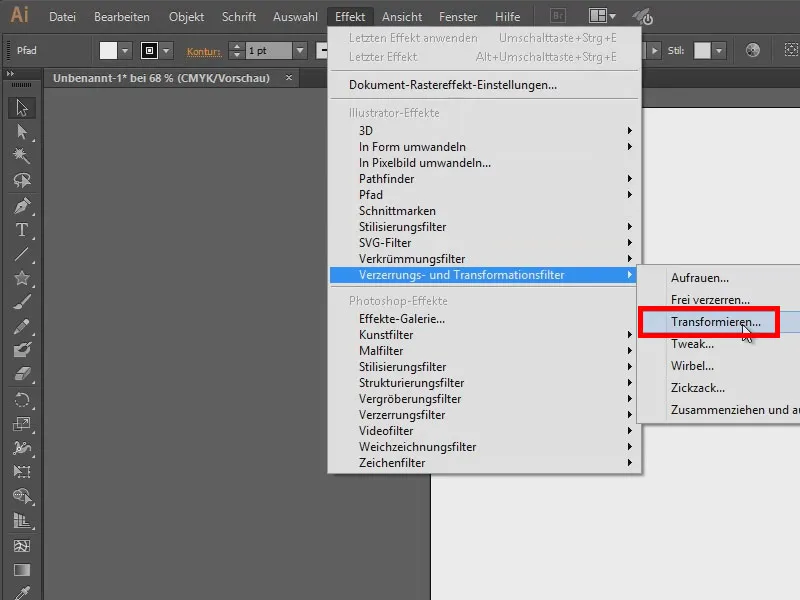Image resolution: width=800 pixels, height=600 pixels.
Task: Open the fill color dropdown arrow
Action: (x=125, y=51)
